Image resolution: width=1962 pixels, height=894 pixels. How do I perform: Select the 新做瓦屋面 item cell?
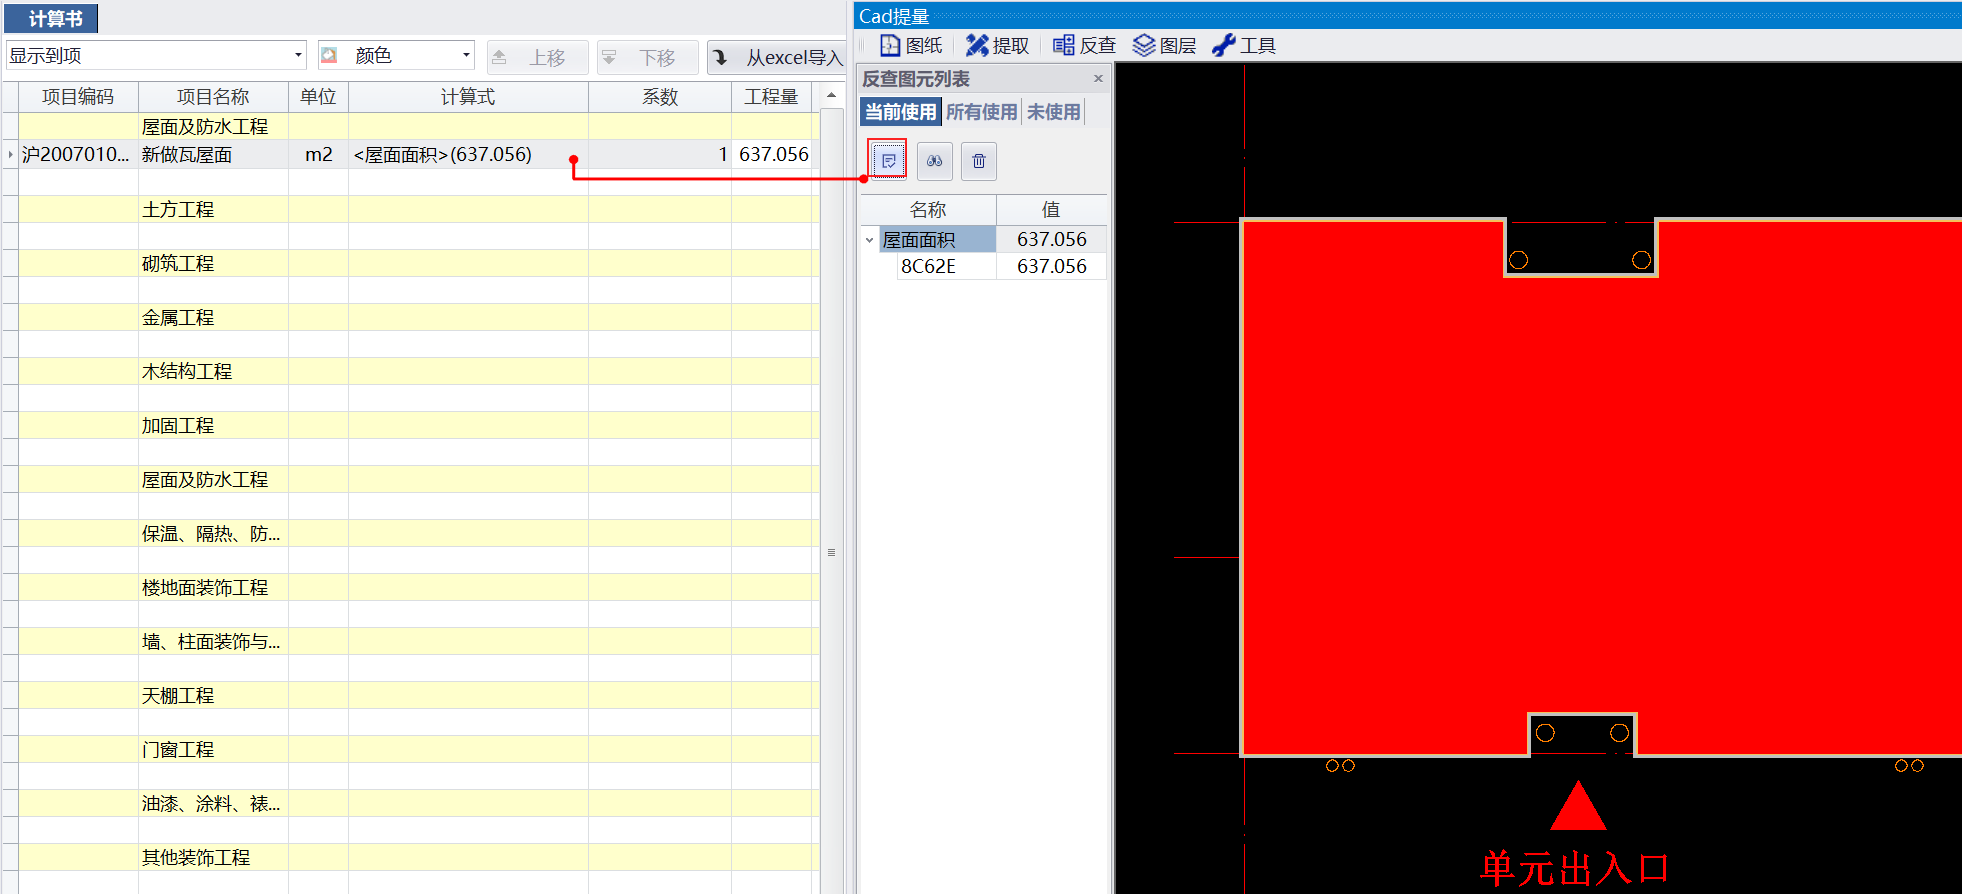[x=213, y=154]
